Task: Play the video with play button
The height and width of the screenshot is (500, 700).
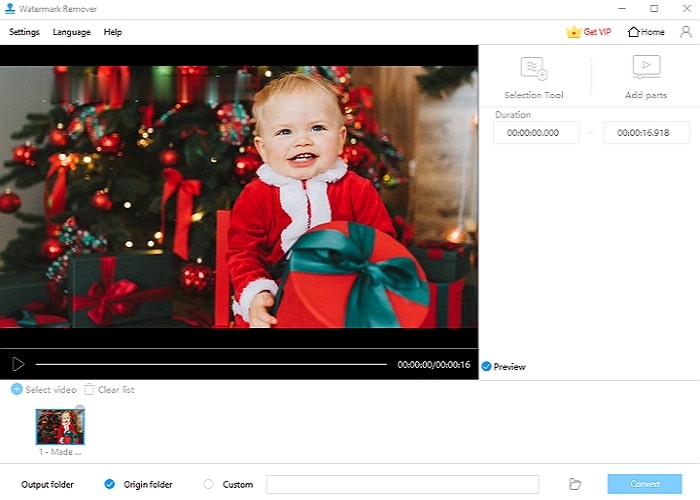Action: tap(18, 364)
